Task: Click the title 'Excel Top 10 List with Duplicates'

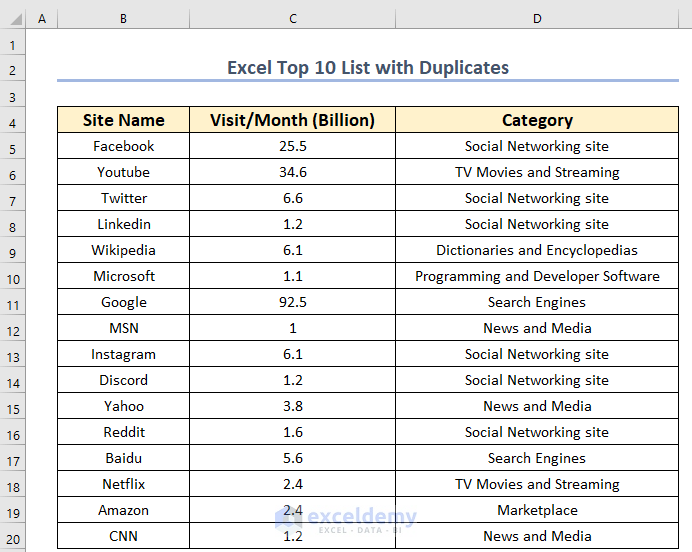Action: click(368, 68)
